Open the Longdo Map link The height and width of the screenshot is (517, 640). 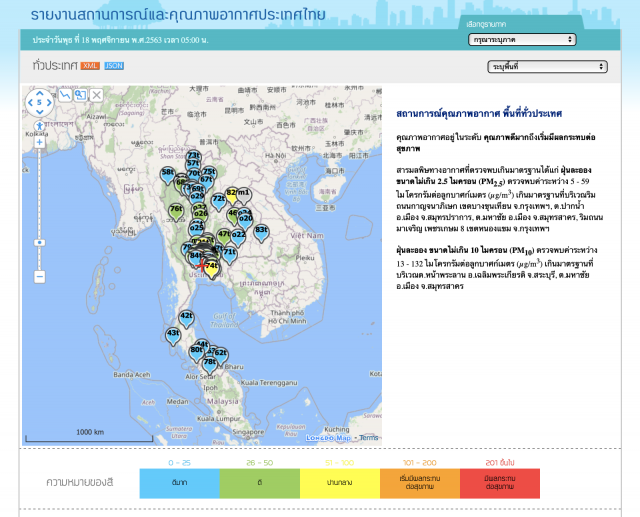tap(328, 438)
